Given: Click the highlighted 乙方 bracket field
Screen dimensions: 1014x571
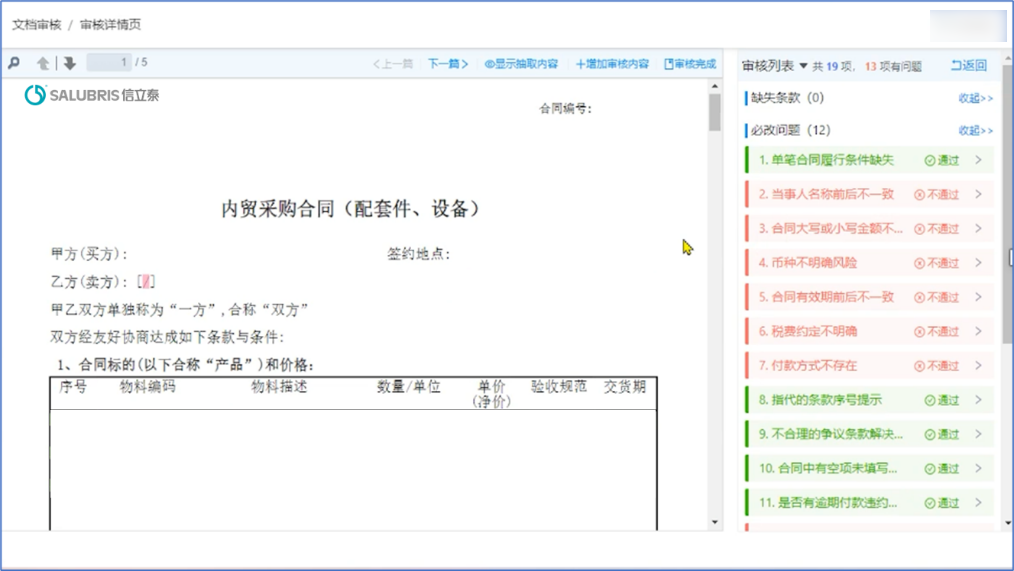Looking at the screenshot, I should coord(146,281).
